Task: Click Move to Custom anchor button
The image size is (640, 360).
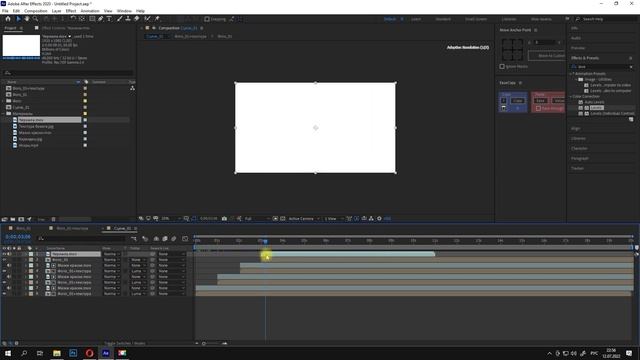Action: tap(547, 56)
